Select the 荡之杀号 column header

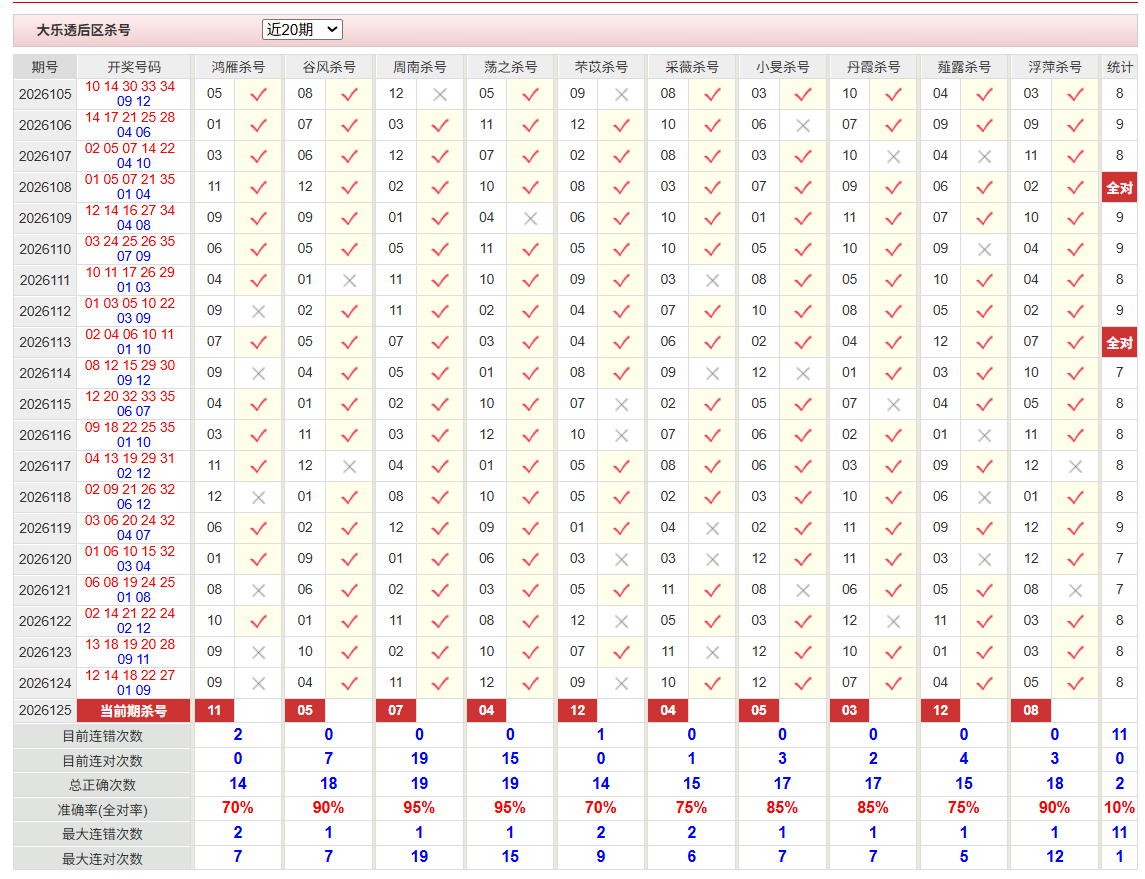coord(510,67)
